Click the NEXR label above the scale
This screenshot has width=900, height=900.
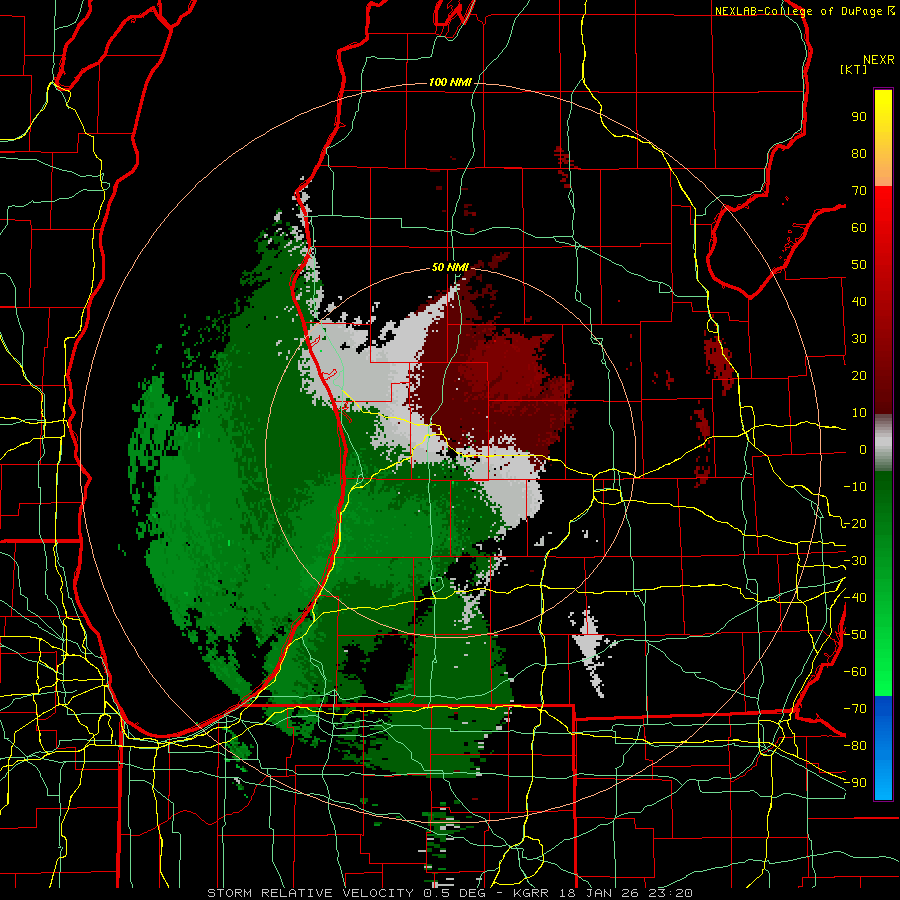click(879, 60)
